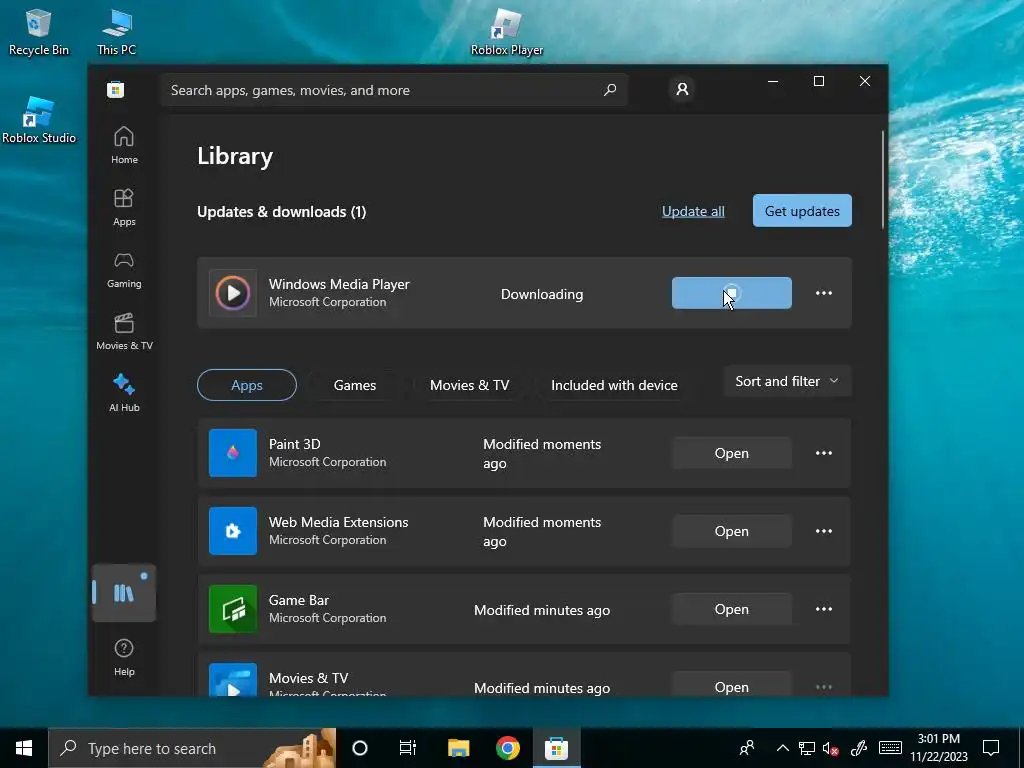Image resolution: width=1024 pixels, height=768 pixels.
Task: Select the Apps filter tab
Action: [x=247, y=385]
